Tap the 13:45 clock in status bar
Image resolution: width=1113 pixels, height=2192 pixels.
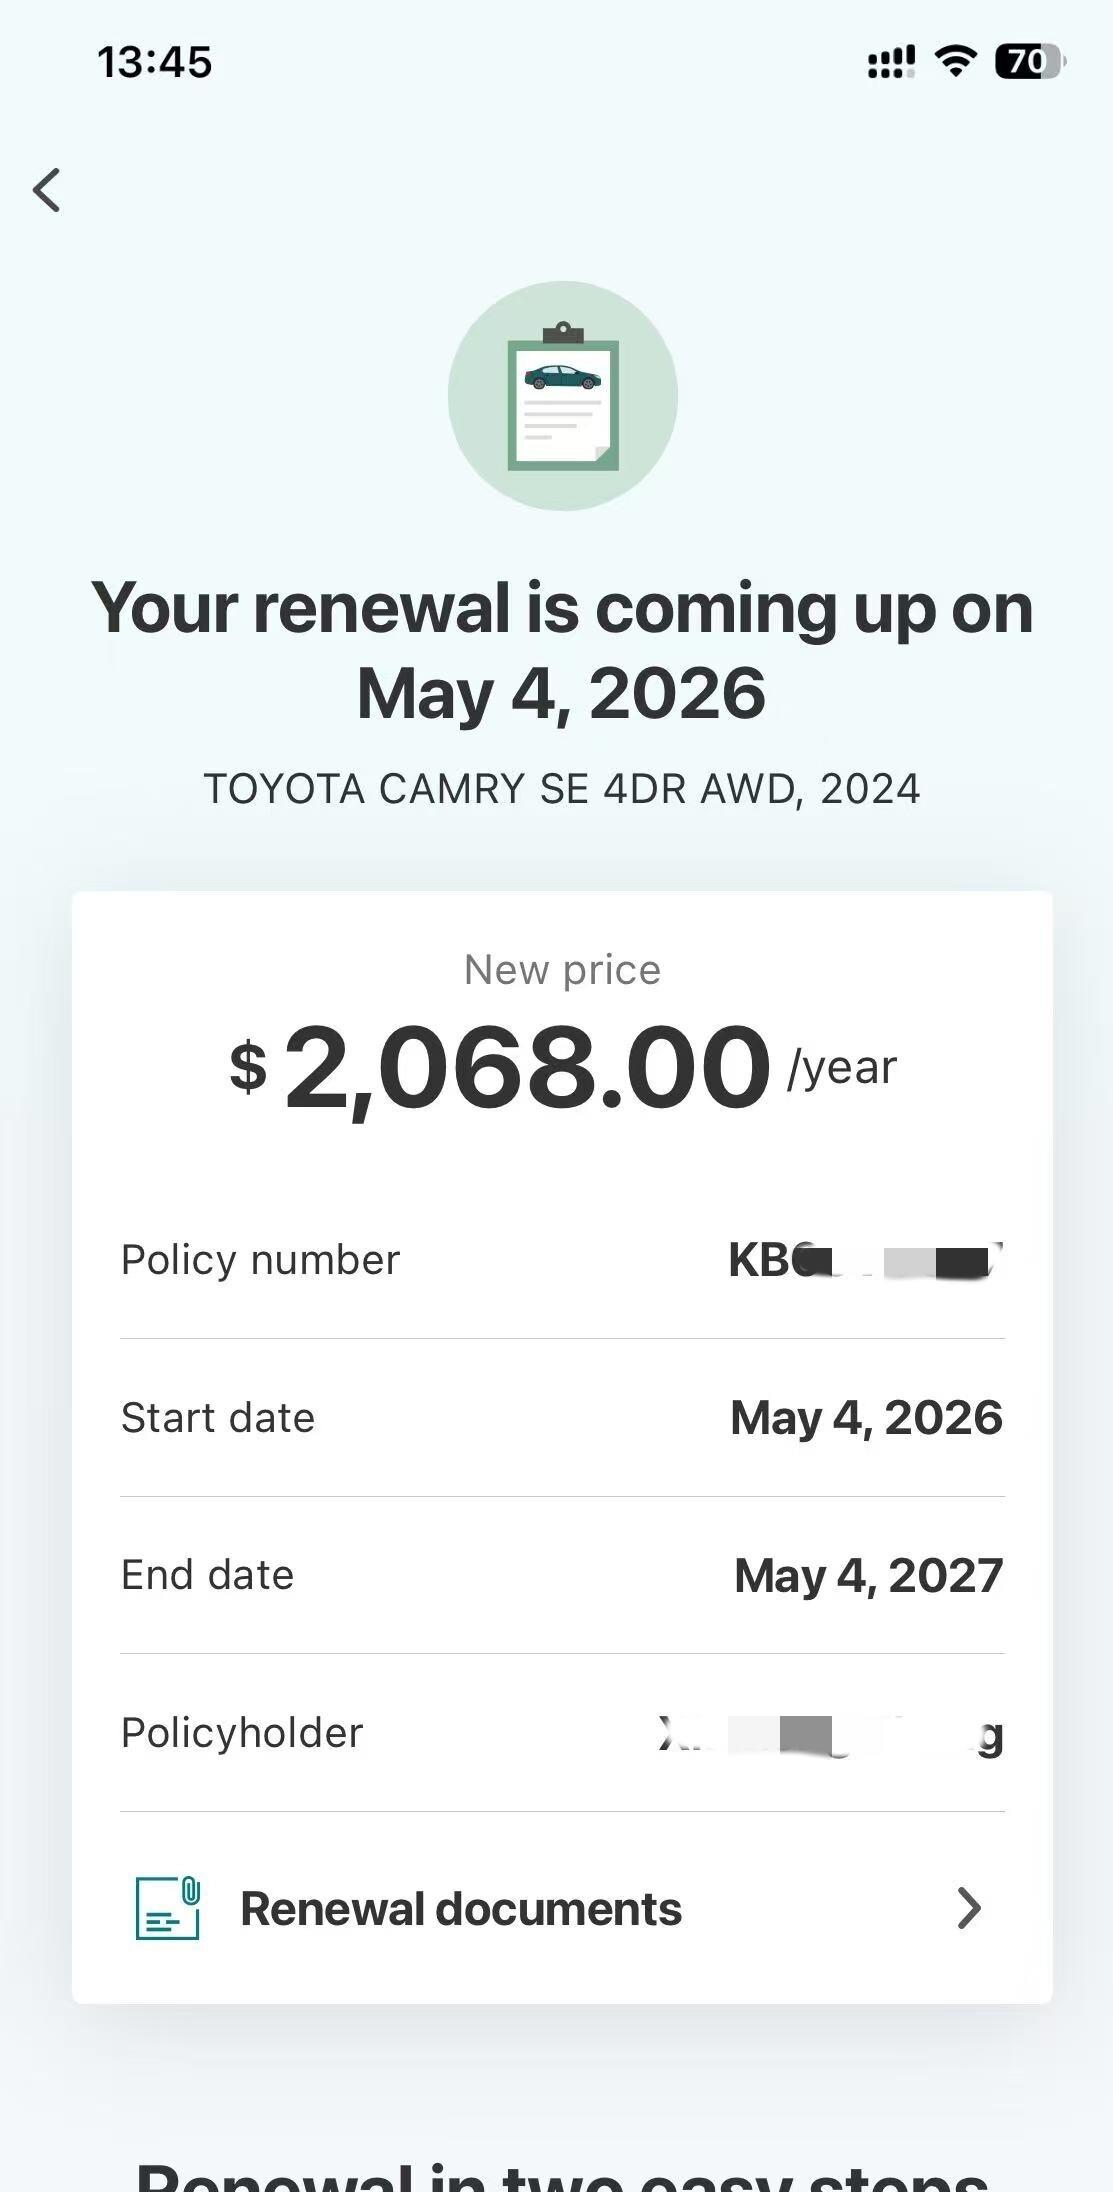click(x=155, y=62)
